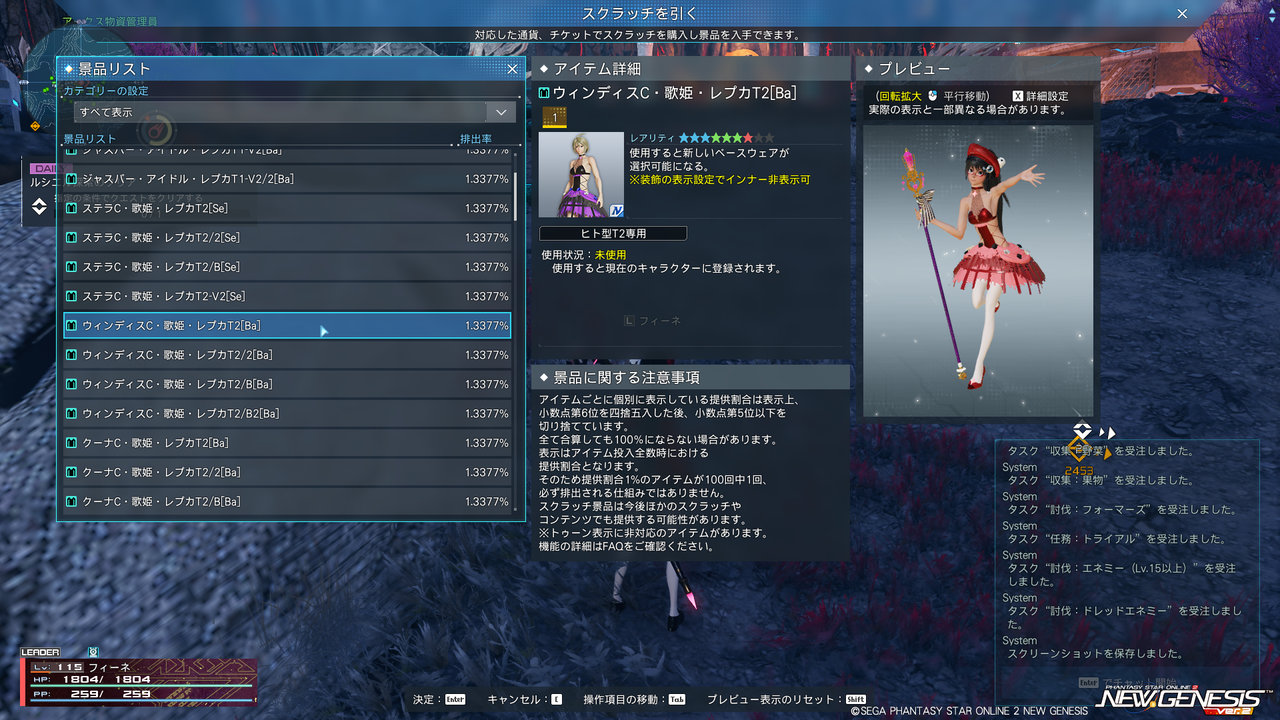This screenshot has width=1280, height=720.
Task: Click the 景品に関する注意事項 panel header
Action: [690, 377]
